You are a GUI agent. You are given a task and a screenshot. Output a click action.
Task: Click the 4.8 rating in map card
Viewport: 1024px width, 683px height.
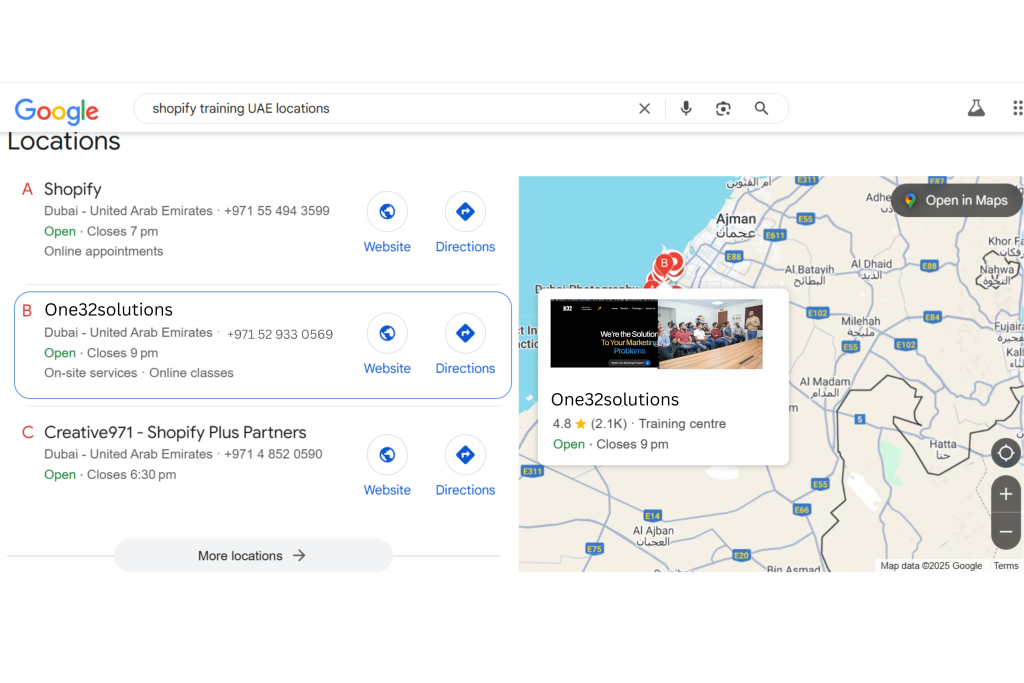point(562,424)
